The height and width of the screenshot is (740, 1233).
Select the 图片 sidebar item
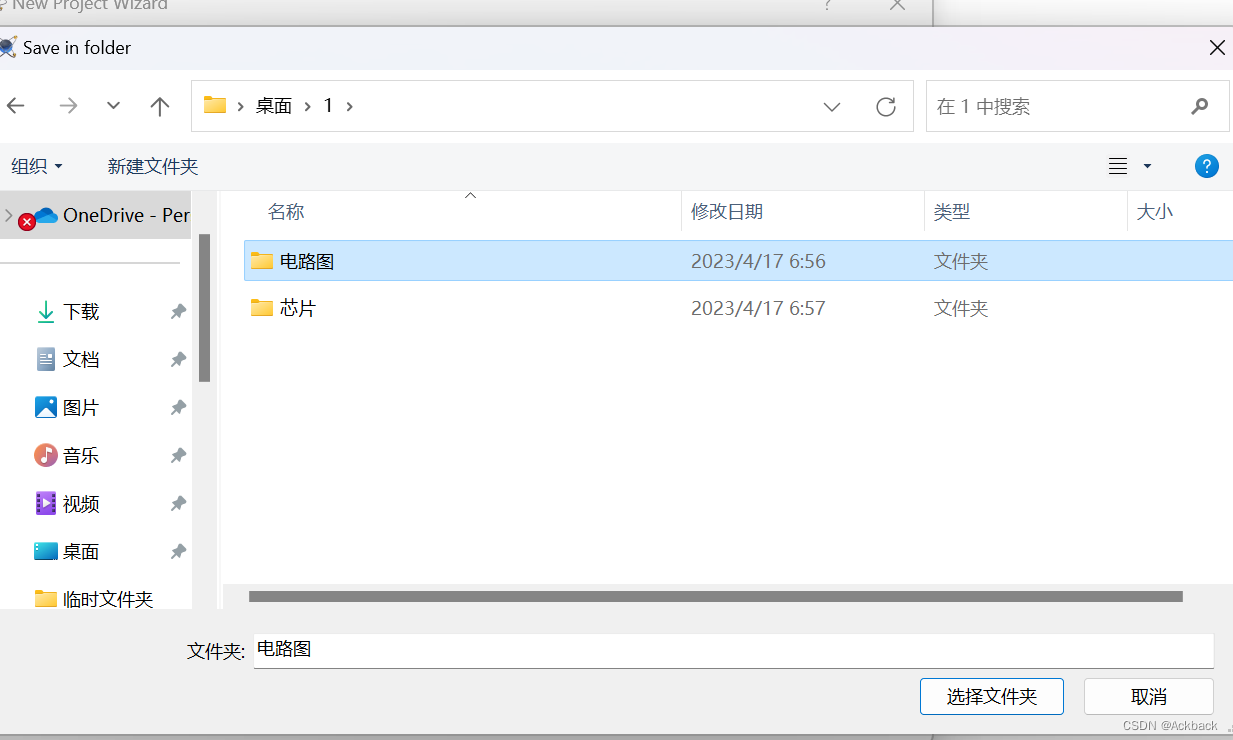[x=80, y=407]
